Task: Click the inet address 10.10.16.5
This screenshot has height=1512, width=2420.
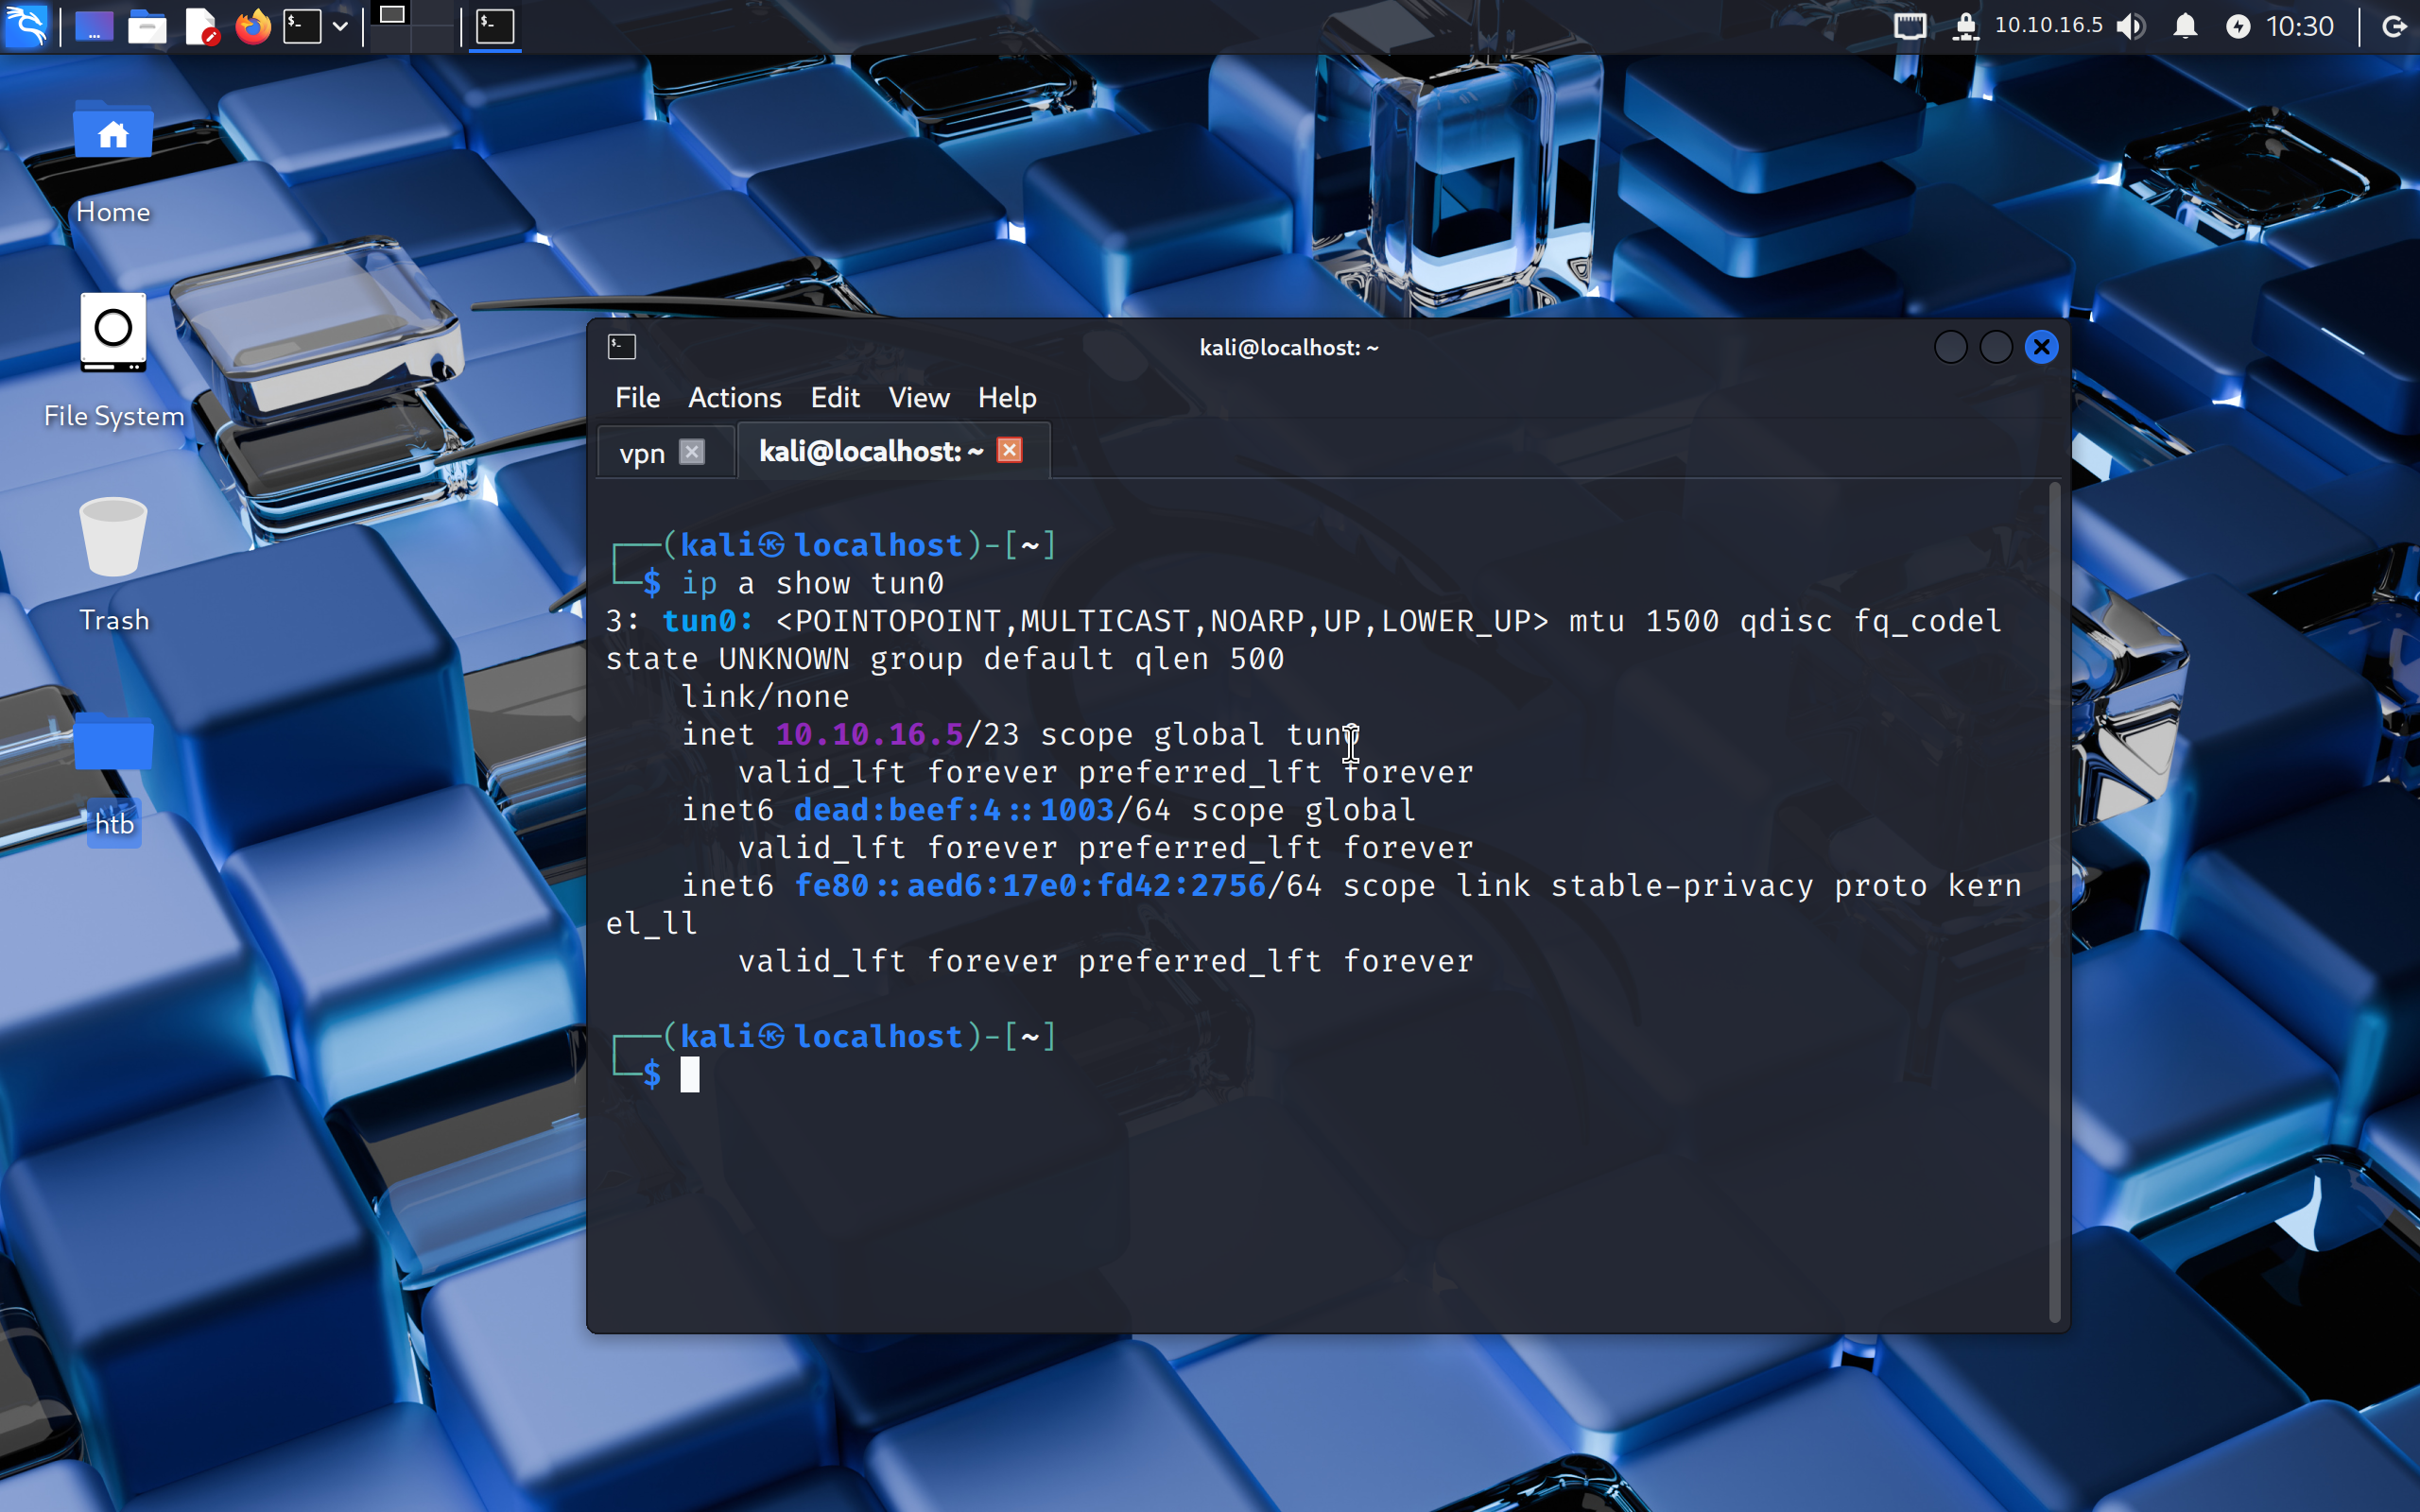Action: tap(869, 735)
